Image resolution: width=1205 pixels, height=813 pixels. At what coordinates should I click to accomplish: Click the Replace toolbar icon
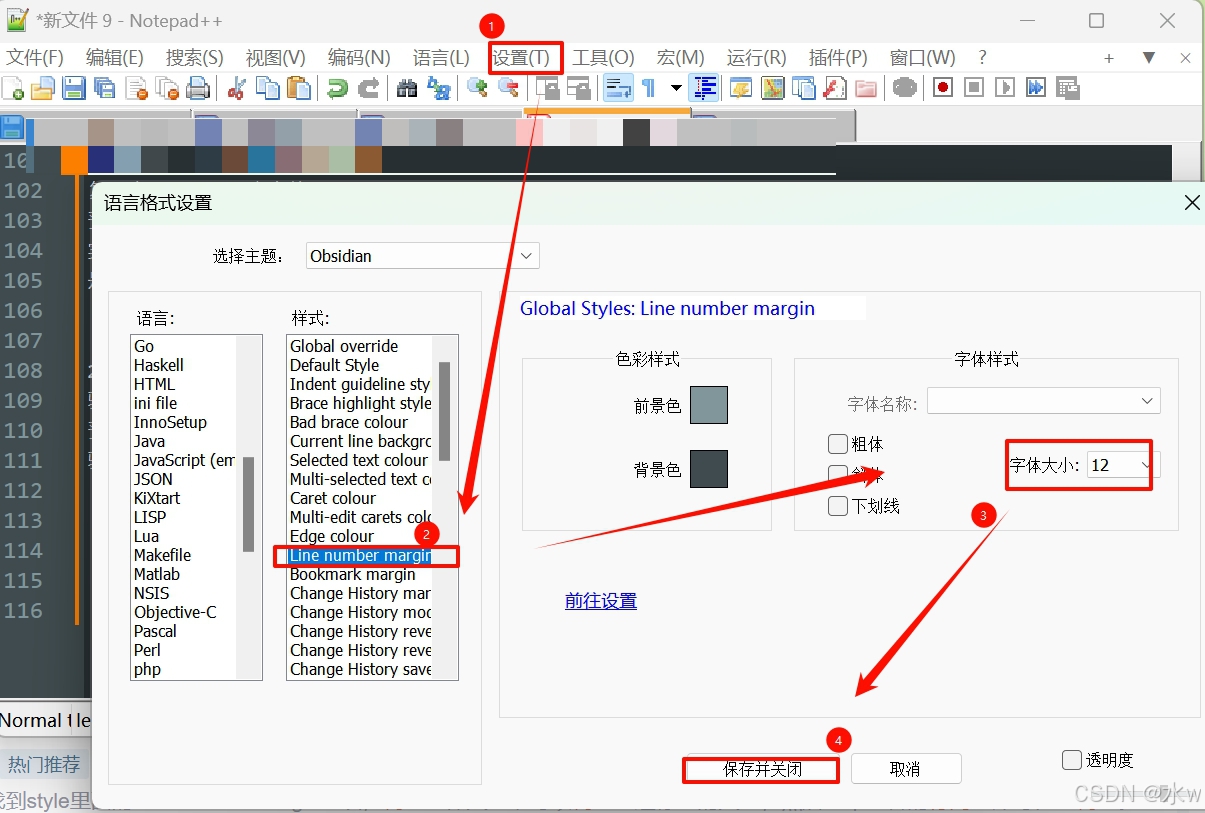(x=439, y=88)
